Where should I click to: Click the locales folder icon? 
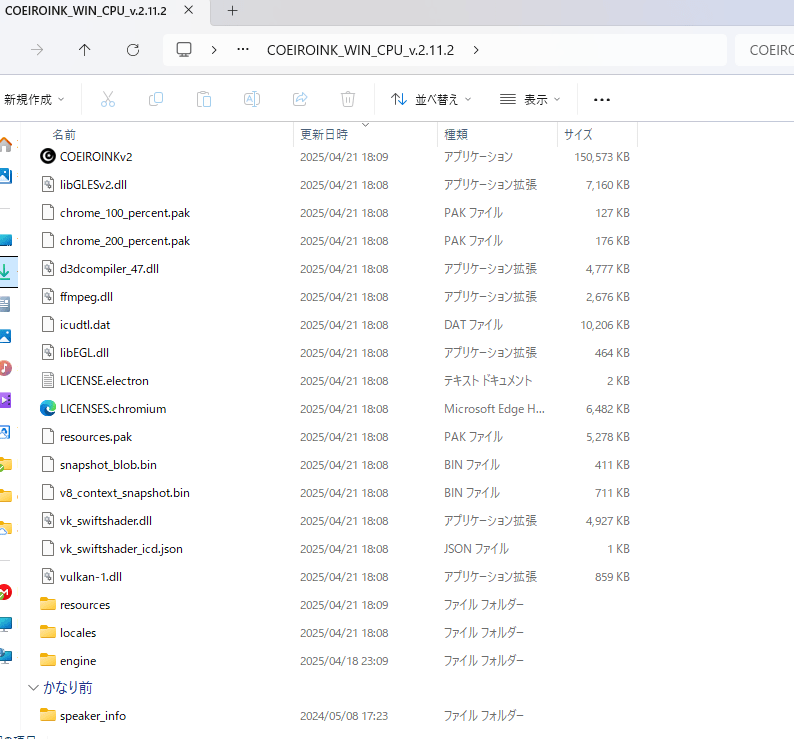(48, 632)
